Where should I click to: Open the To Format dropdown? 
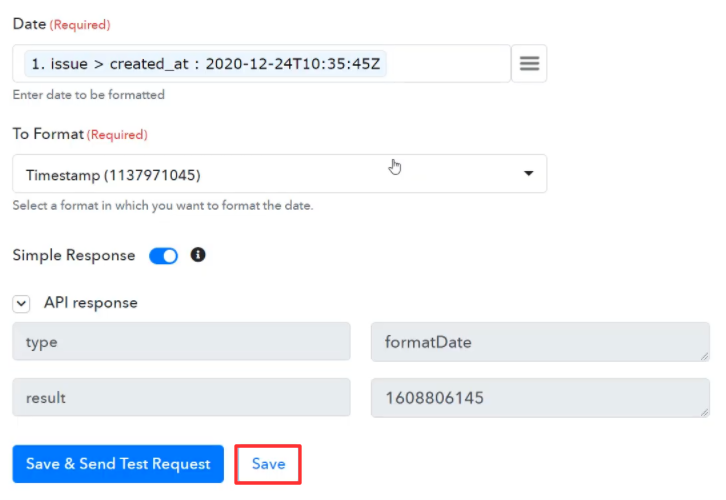tap(280, 174)
